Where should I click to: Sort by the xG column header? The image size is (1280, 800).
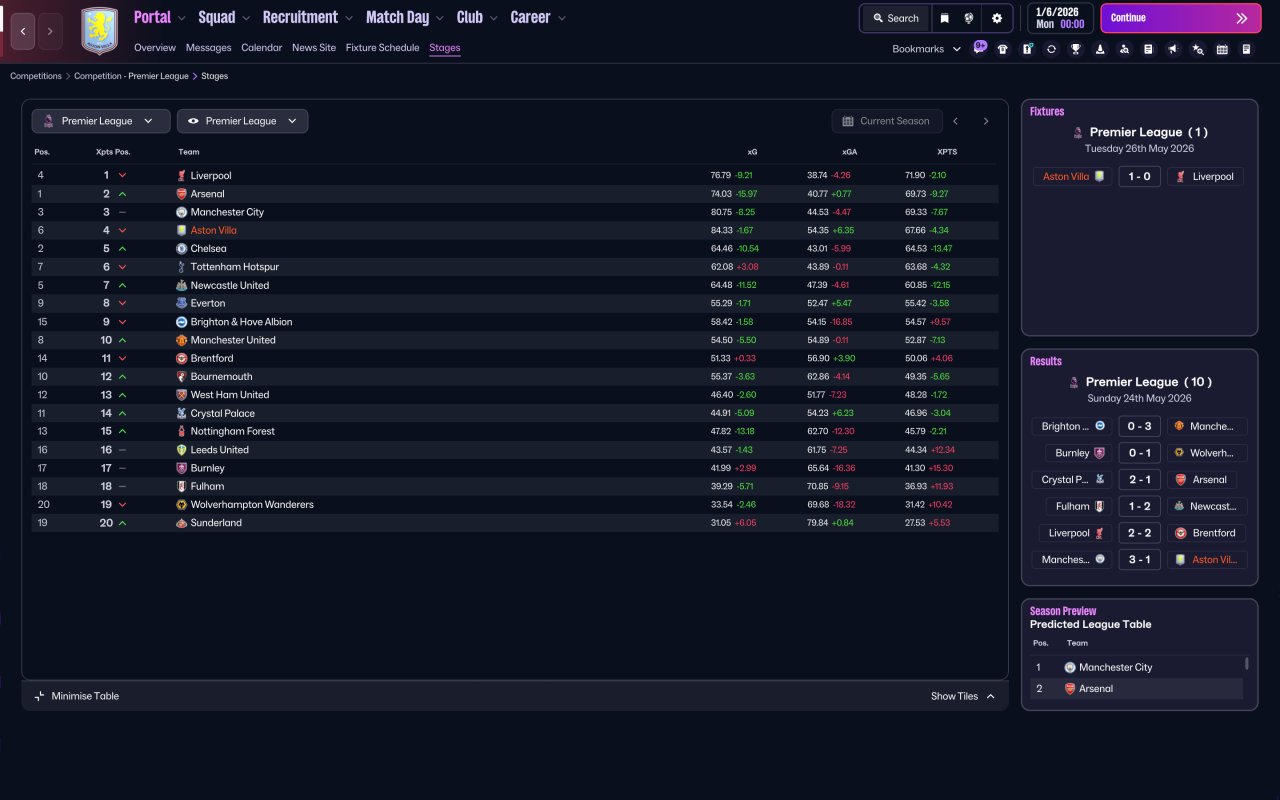752,152
